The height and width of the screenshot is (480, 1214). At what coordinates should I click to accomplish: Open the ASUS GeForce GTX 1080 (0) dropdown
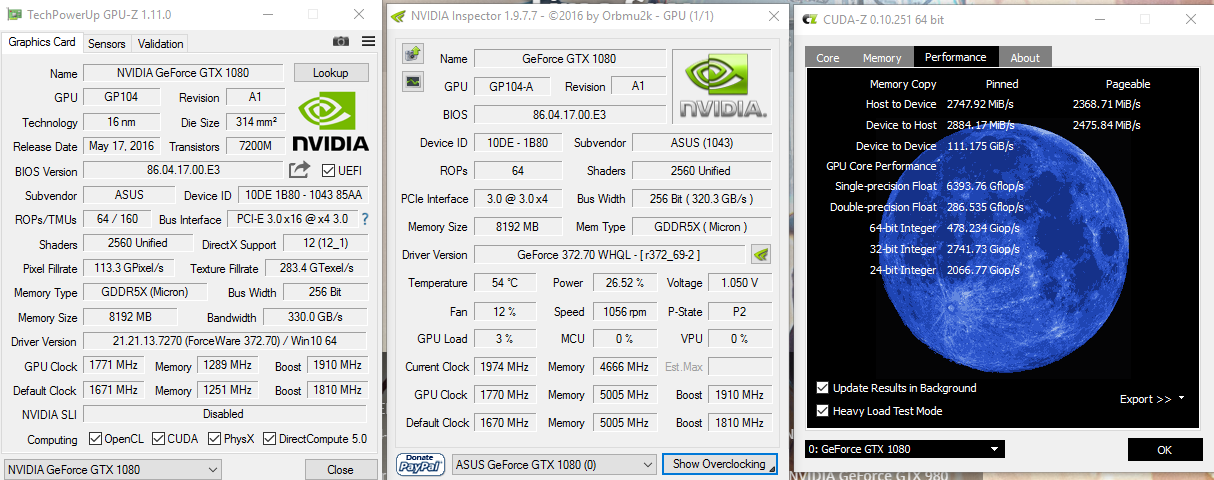[x=553, y=464]
